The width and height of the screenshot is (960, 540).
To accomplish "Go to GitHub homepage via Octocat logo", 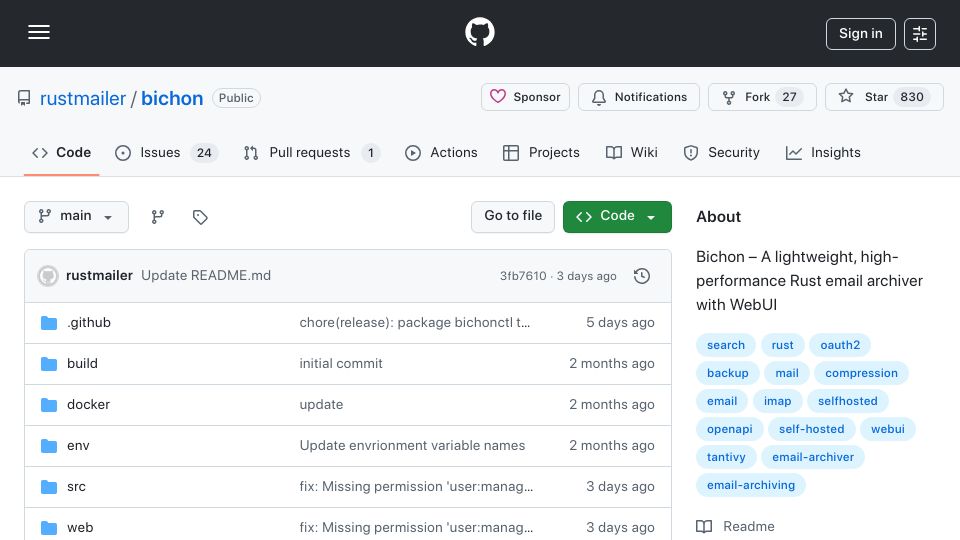I will point(479,32).
